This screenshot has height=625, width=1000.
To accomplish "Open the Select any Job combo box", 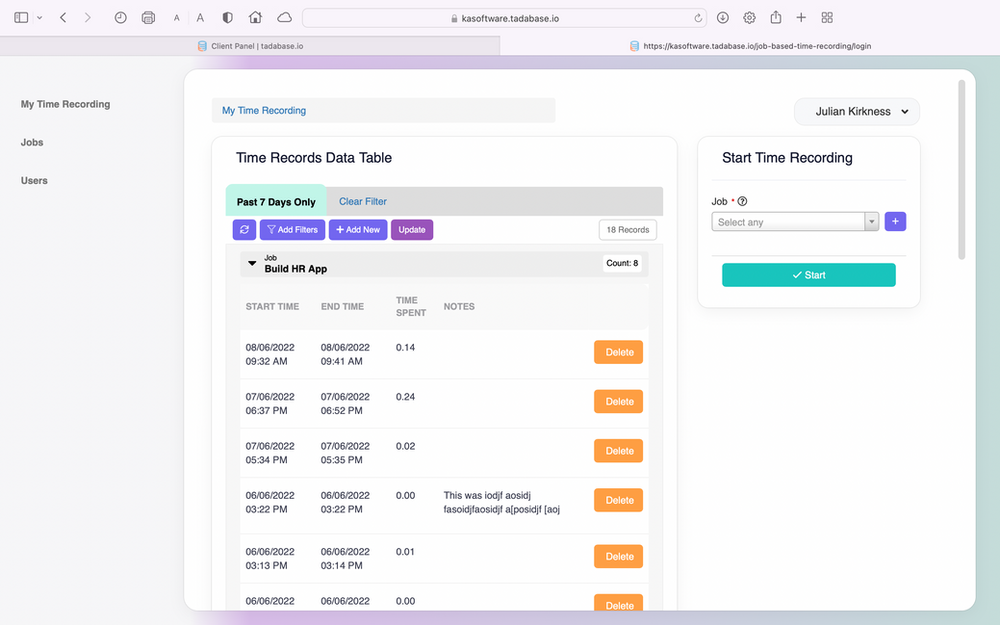I will click(x=788, y=221).
